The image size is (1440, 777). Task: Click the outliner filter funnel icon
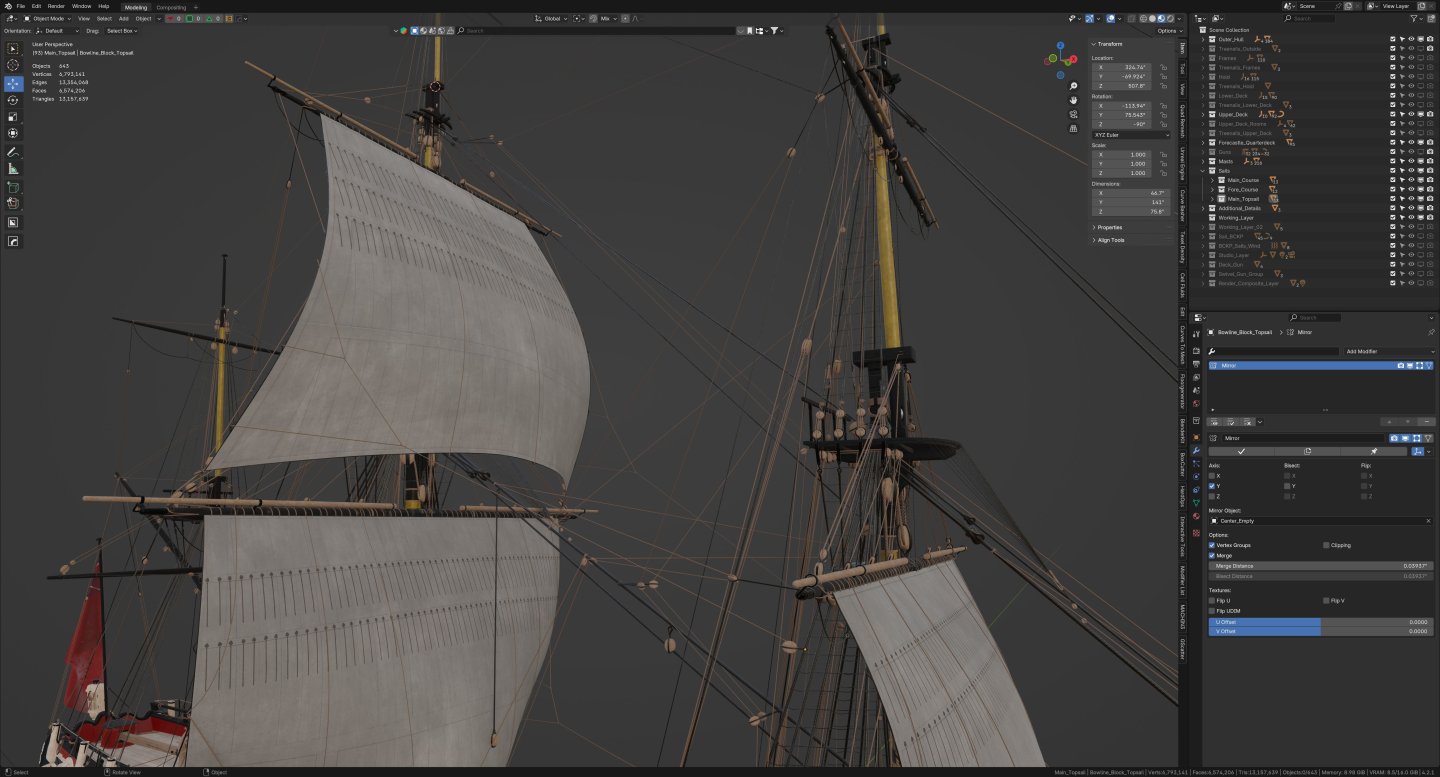(1415, 18)
